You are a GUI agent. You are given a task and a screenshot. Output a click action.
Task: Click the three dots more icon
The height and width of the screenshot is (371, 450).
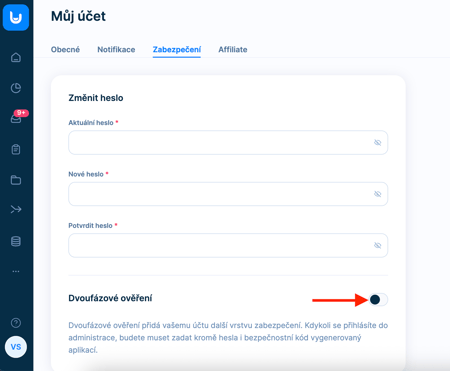pyautogui.click(x=16, y=271)
